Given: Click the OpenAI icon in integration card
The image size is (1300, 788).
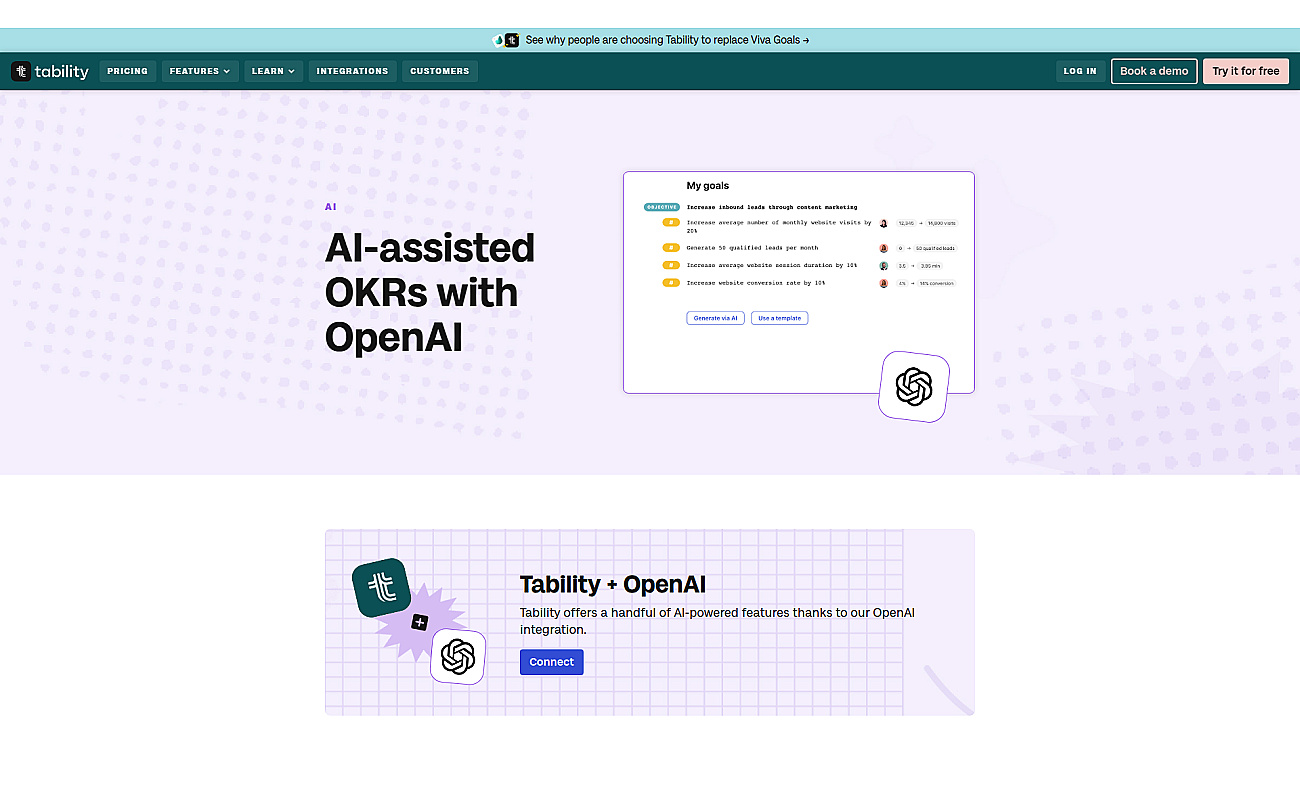Looking at the screenshot, I should click(458, 657).
